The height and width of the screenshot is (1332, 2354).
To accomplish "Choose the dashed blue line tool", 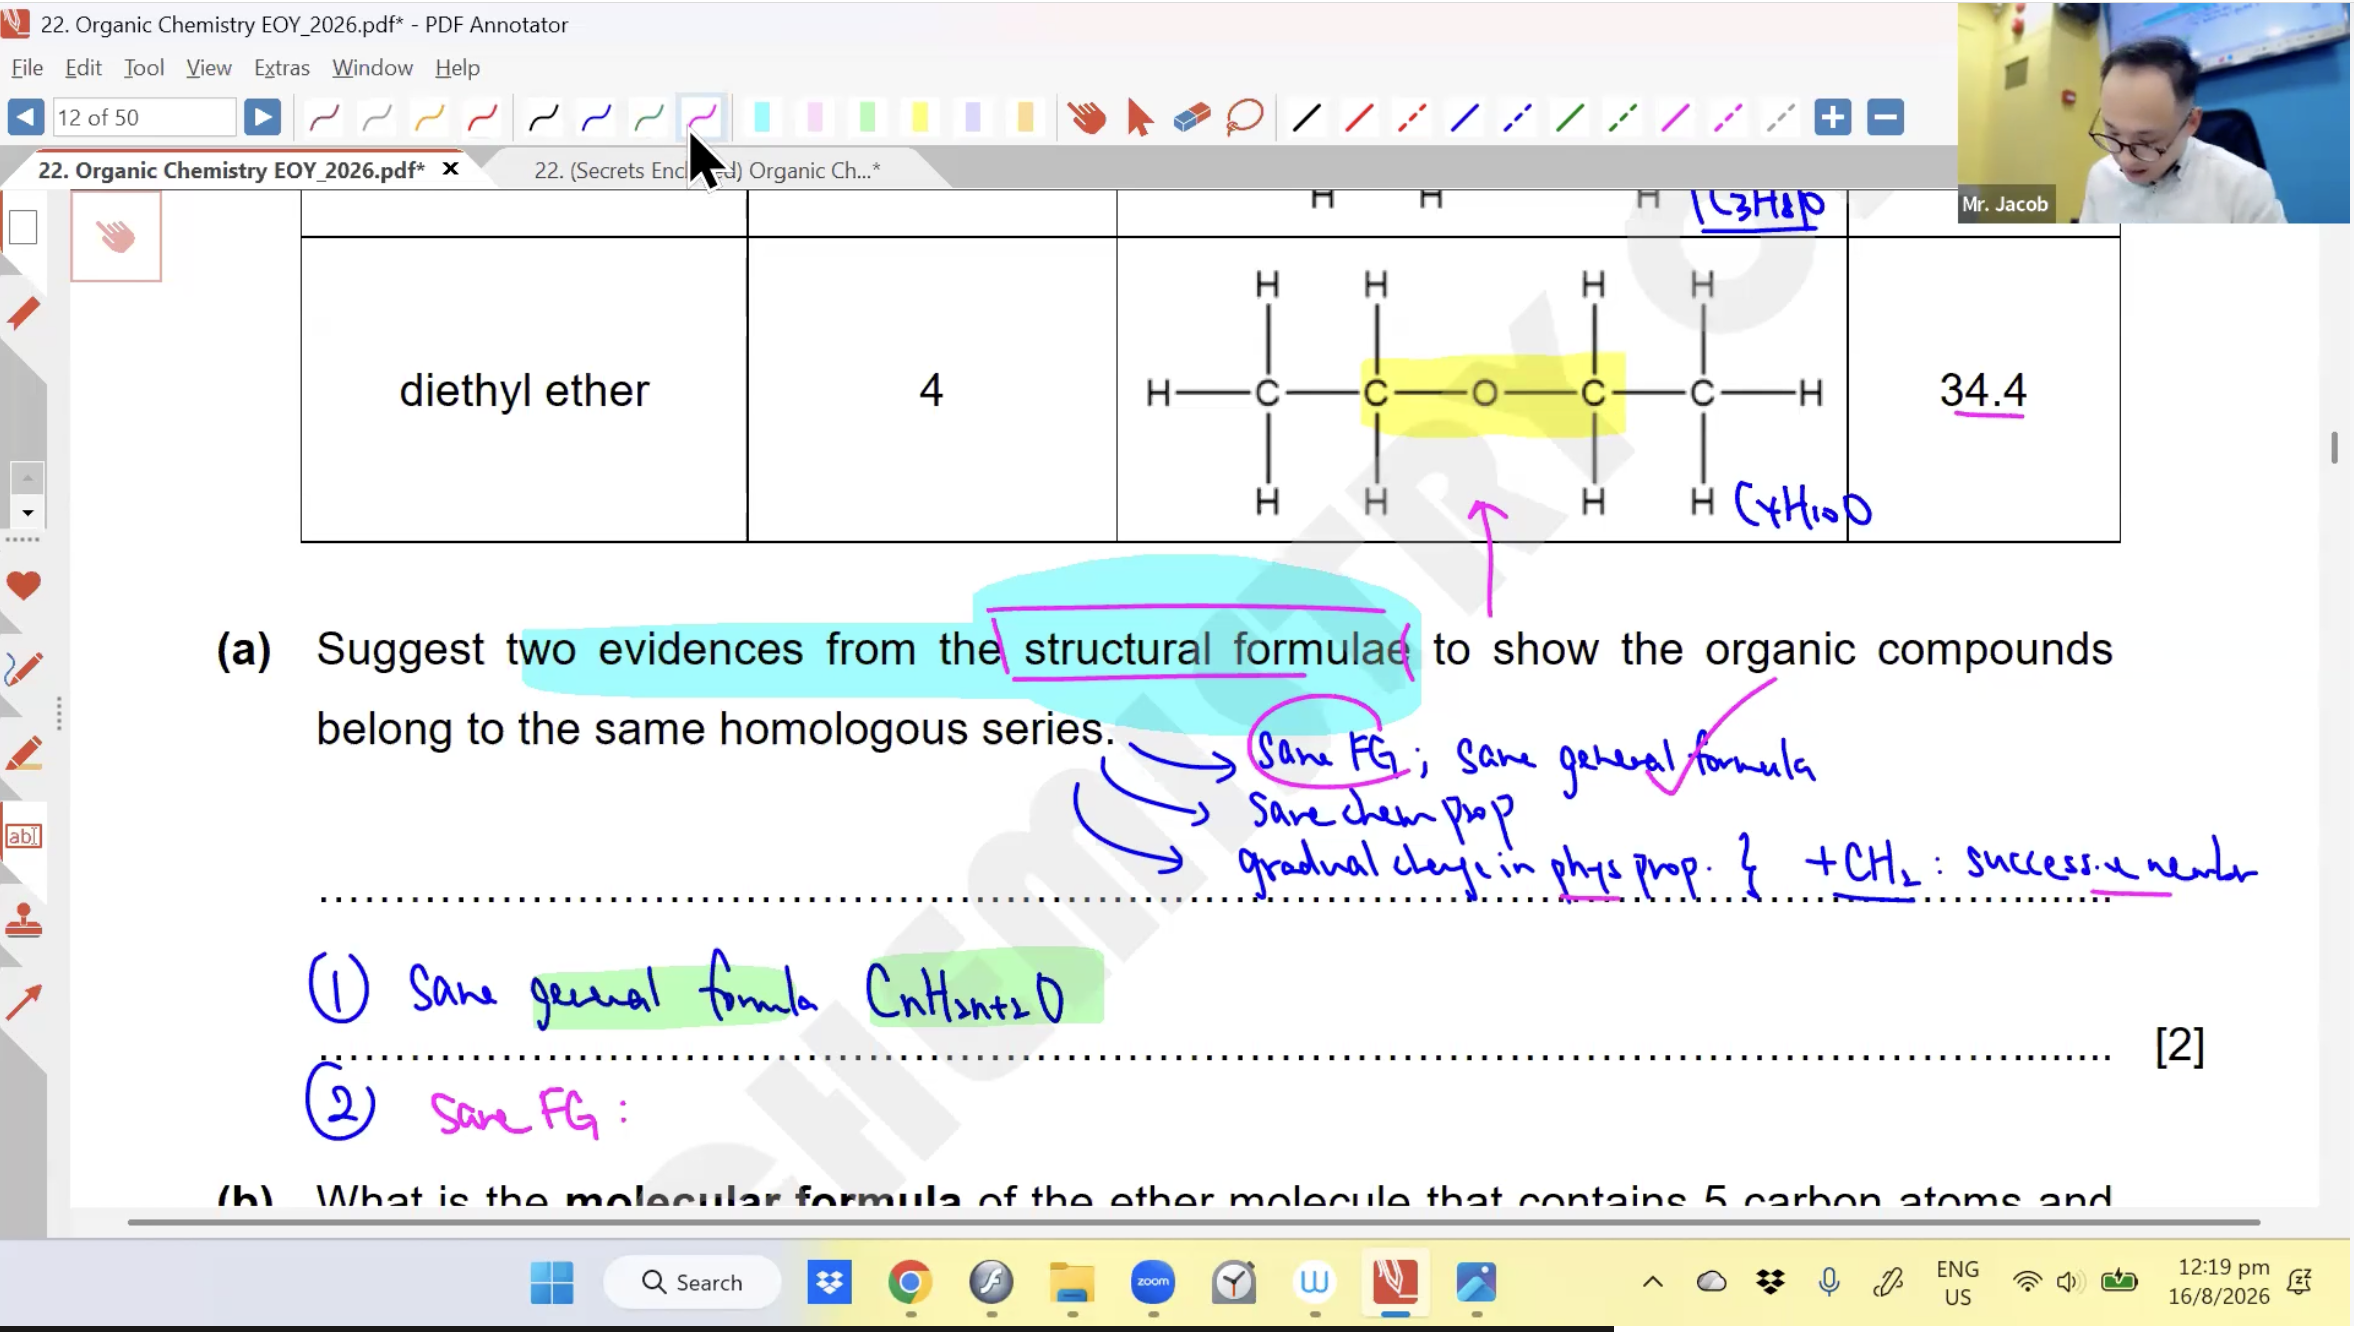I will click(1518, 118).
